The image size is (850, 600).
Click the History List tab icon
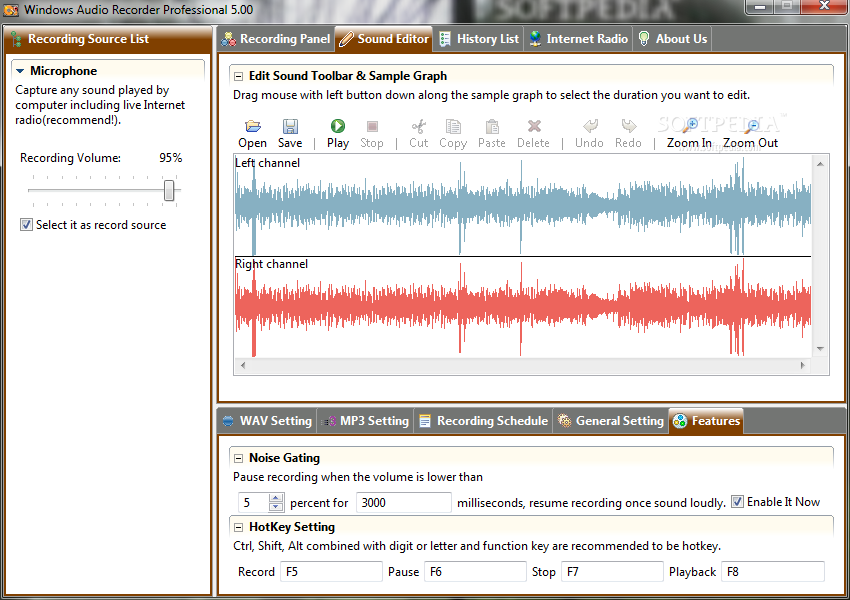[x=445, y=39]
